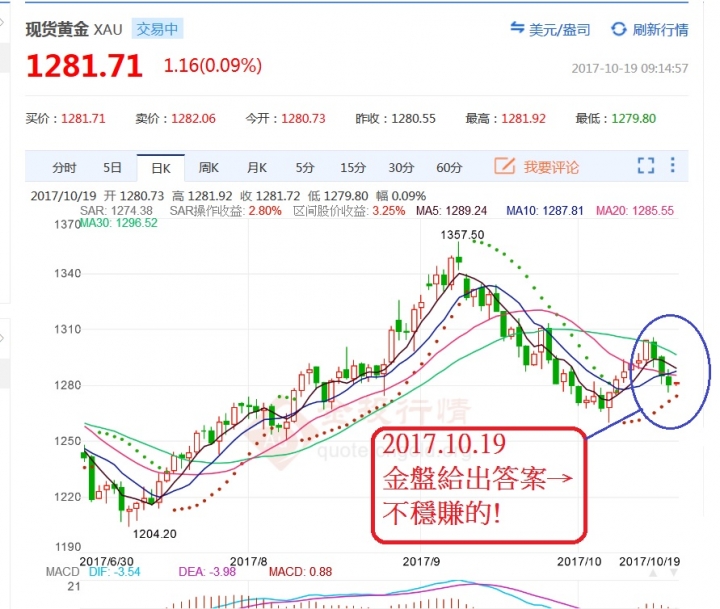Open the comment pencil icon
Image resolution: width=720 pixels, height=609 pixels.
(x=504, y=166)
